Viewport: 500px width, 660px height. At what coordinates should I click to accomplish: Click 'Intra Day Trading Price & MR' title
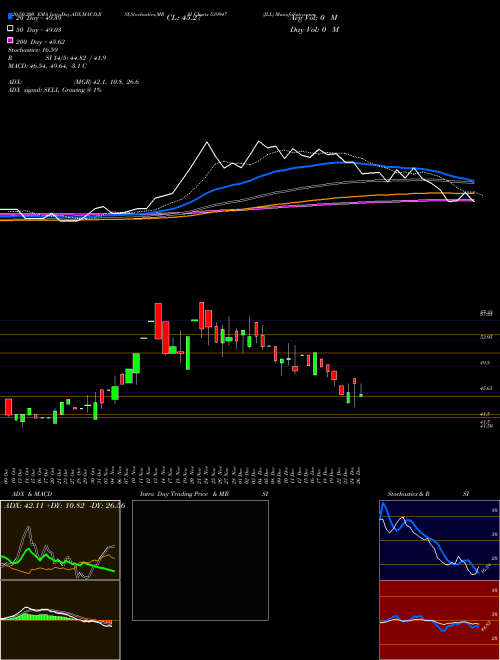[x=184, y=494]
